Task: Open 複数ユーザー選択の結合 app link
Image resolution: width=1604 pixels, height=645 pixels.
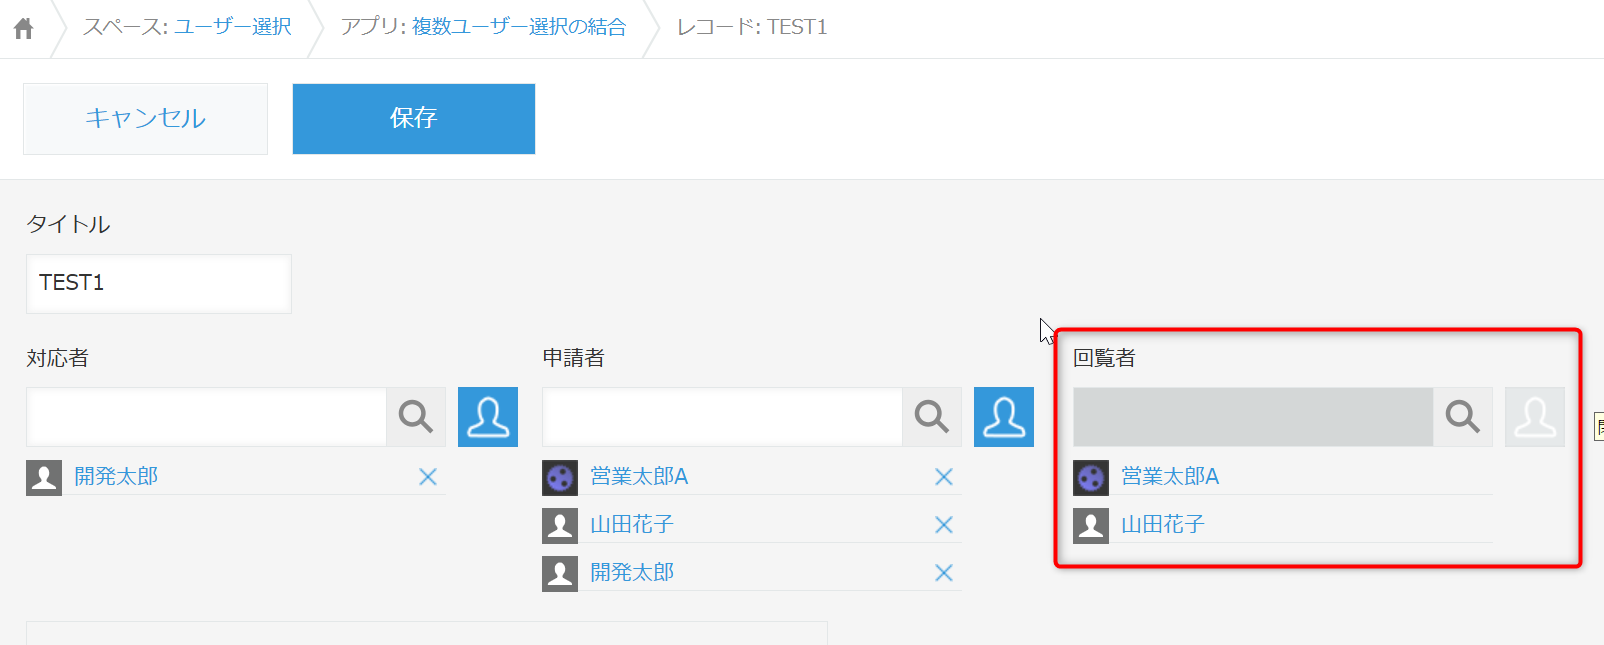Action: (x=519, y=27)
